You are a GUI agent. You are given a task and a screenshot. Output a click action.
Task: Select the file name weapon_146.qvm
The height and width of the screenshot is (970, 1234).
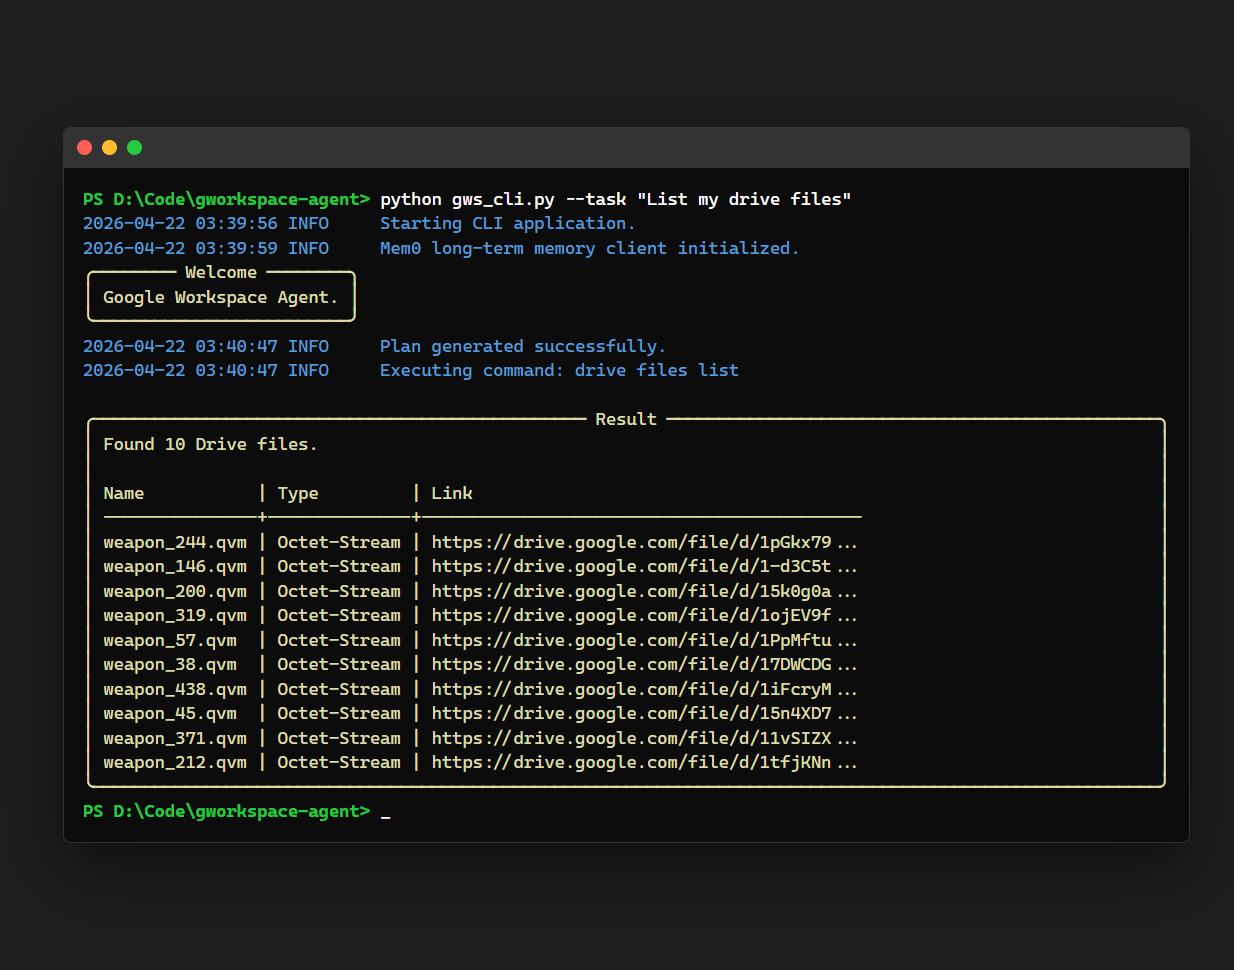pos(175,566)
